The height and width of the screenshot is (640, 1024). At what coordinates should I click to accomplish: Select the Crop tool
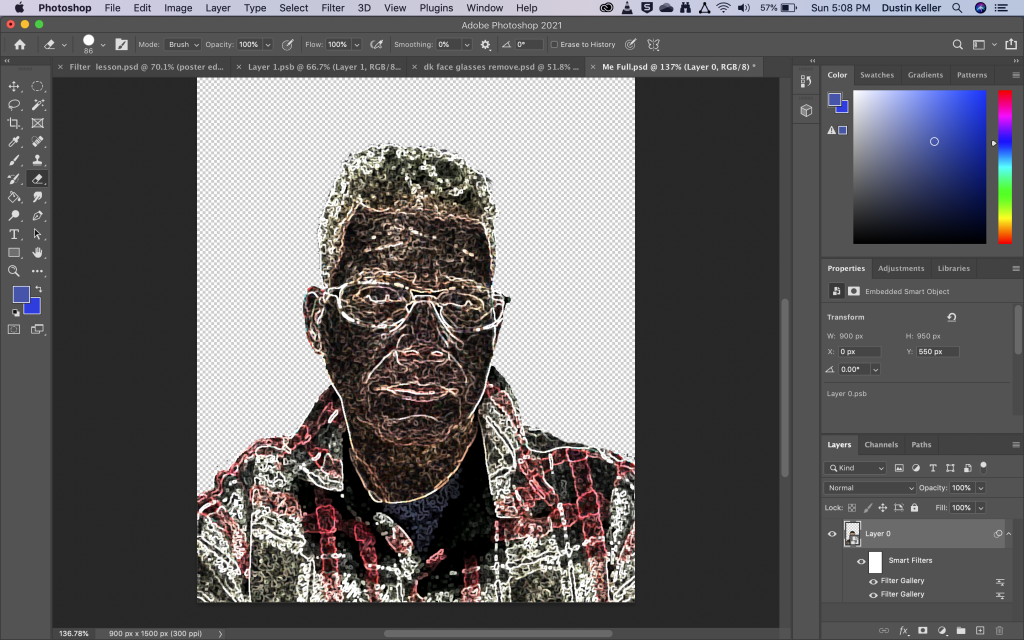click(14, 123)
